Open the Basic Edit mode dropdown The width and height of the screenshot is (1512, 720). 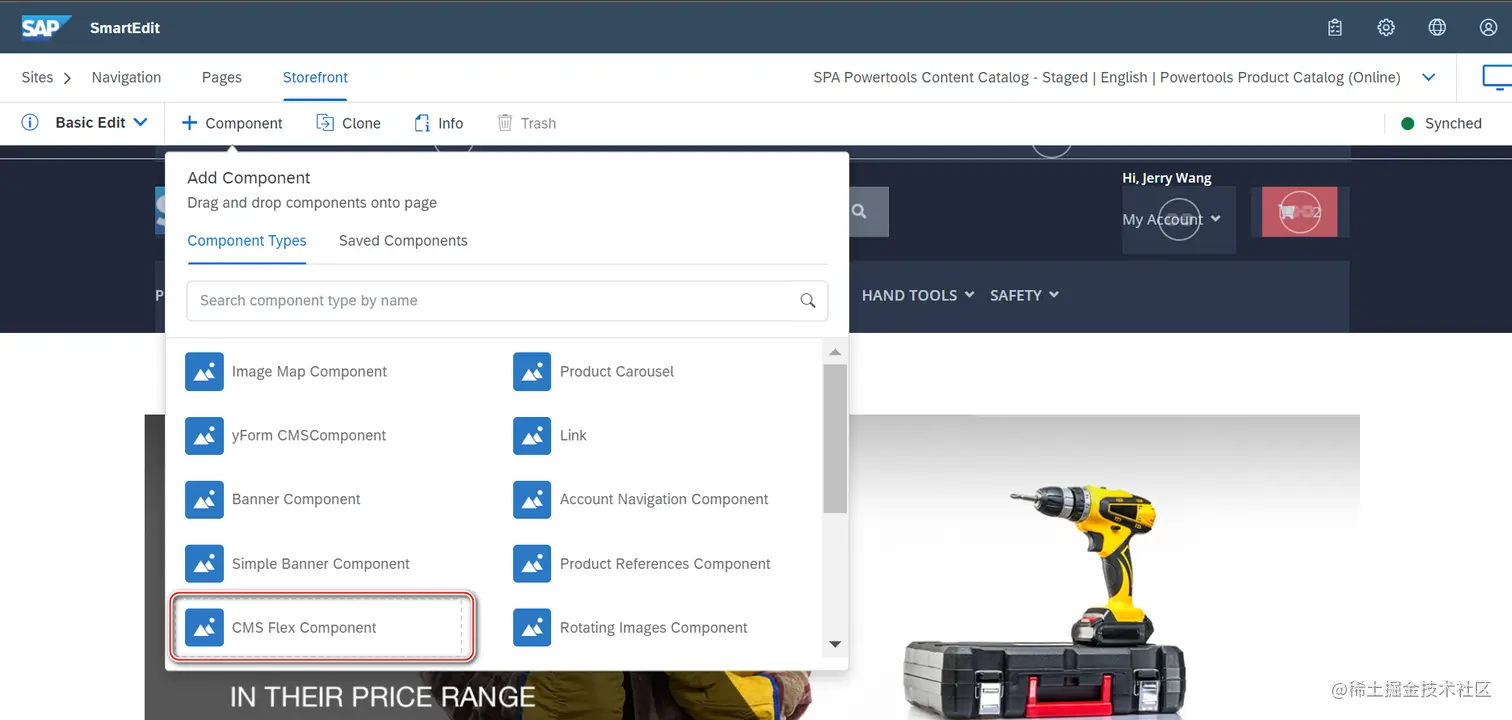(101, 122)
